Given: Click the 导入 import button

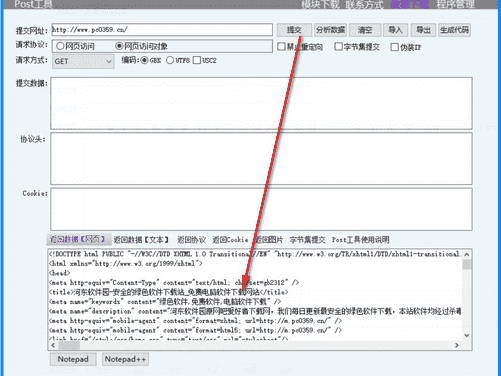Looking at the screenshot, I should click(x=395, y=30).
